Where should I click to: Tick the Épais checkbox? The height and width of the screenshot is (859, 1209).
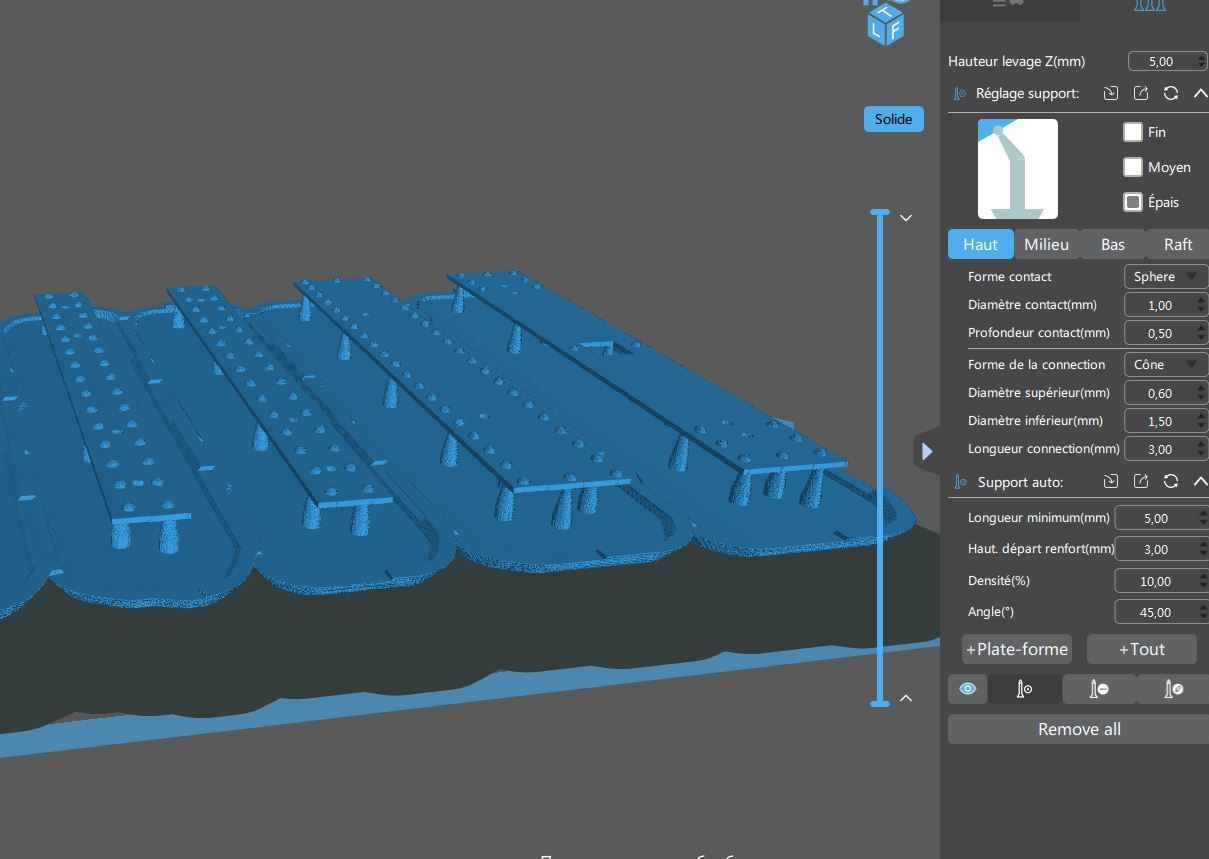point(1133,202)
